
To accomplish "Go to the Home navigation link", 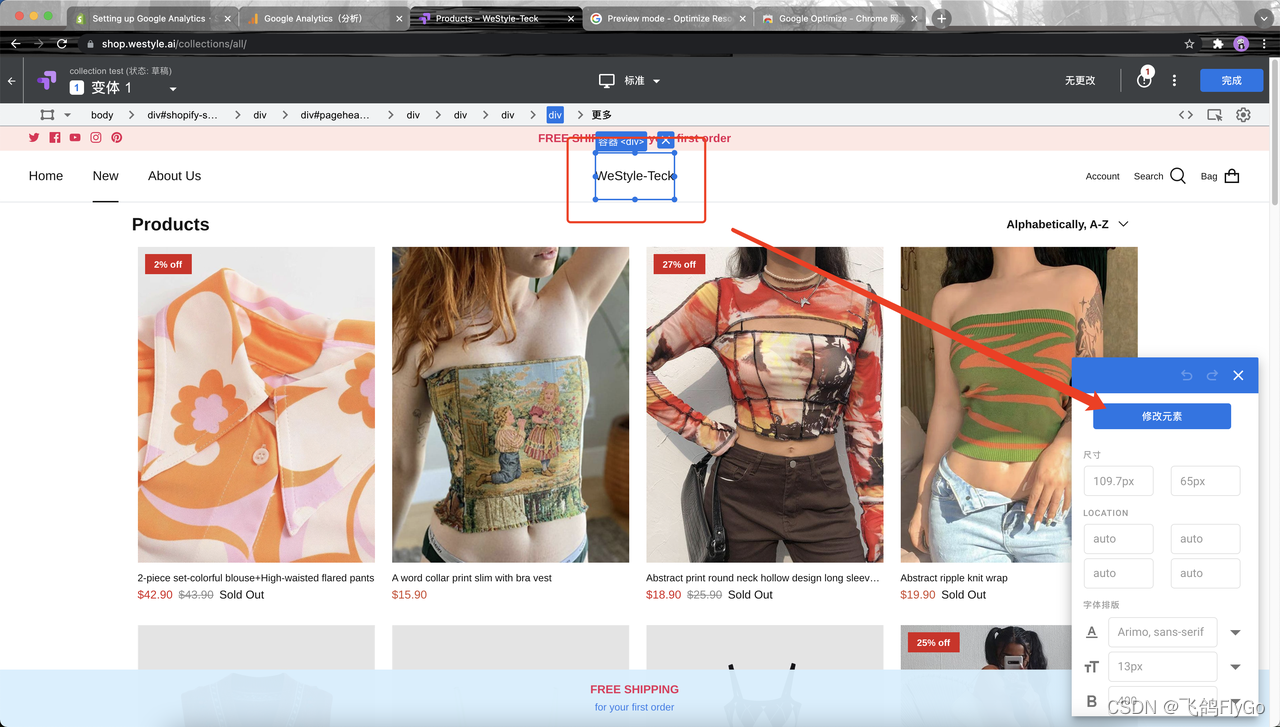I will click(46, 176).
